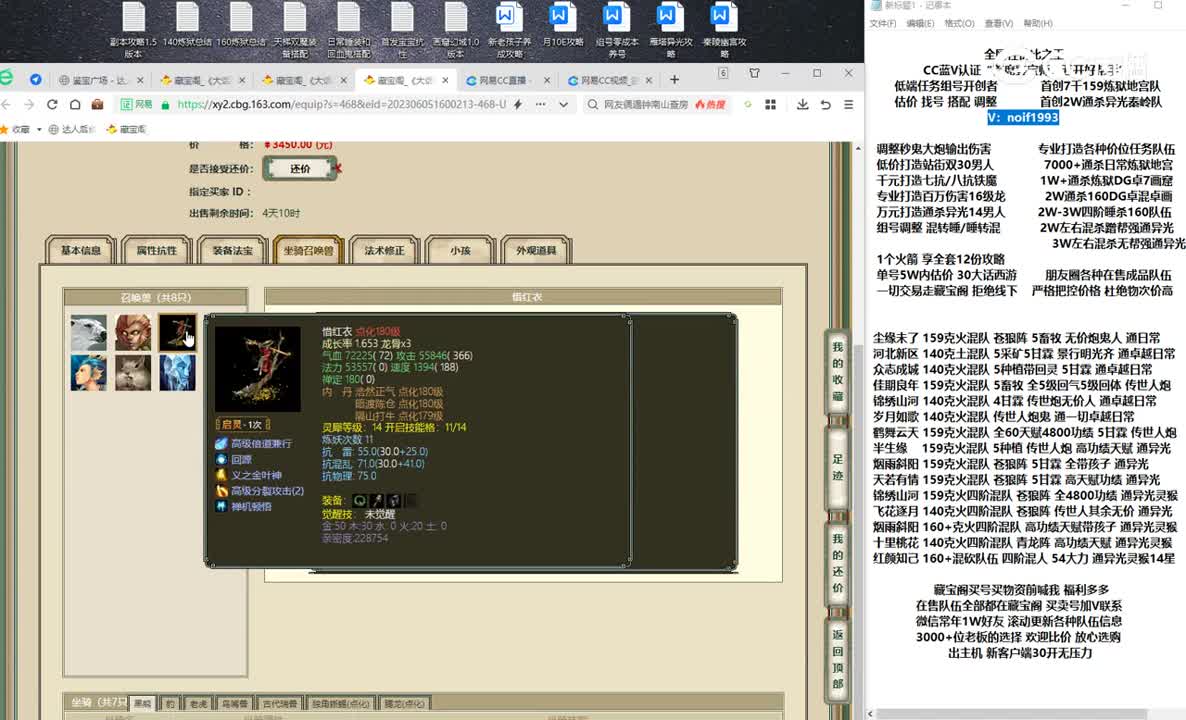Open the brown briefcase icon in the toolbar
Viewport: 1186px width, 720px height.
(x=98, y=104)
